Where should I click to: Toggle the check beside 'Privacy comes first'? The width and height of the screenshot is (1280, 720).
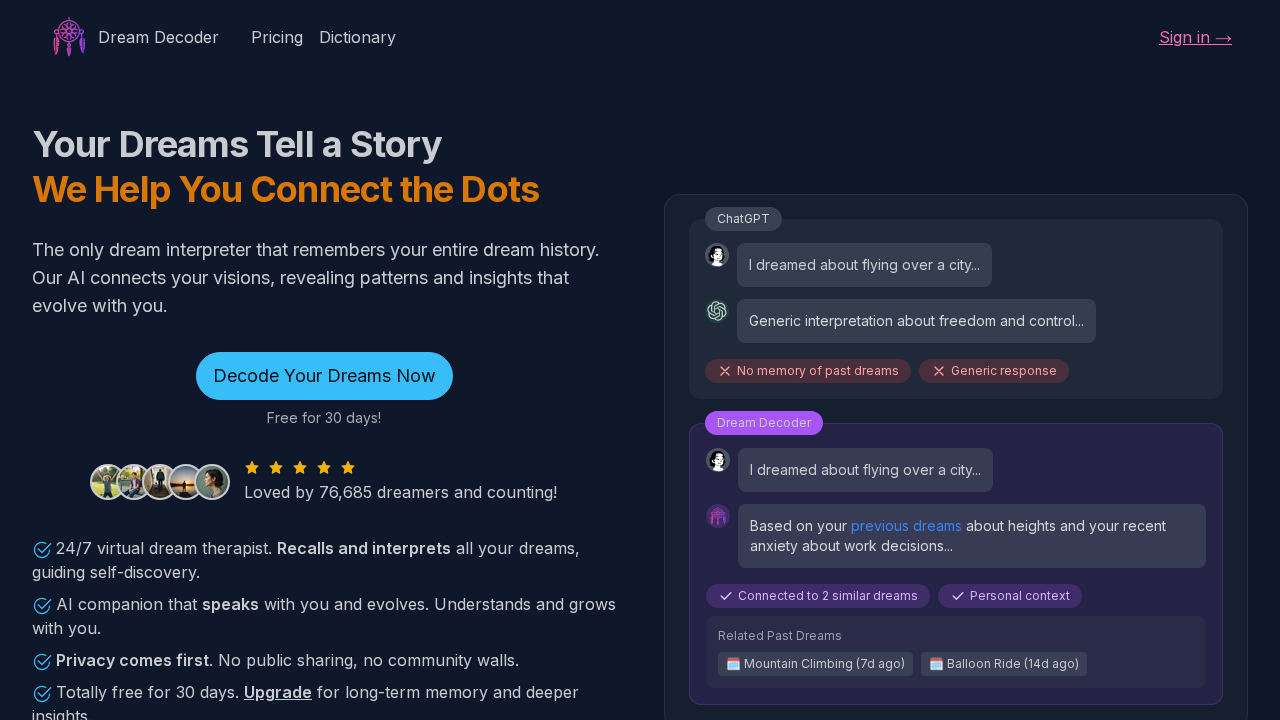tap(41, 661)
